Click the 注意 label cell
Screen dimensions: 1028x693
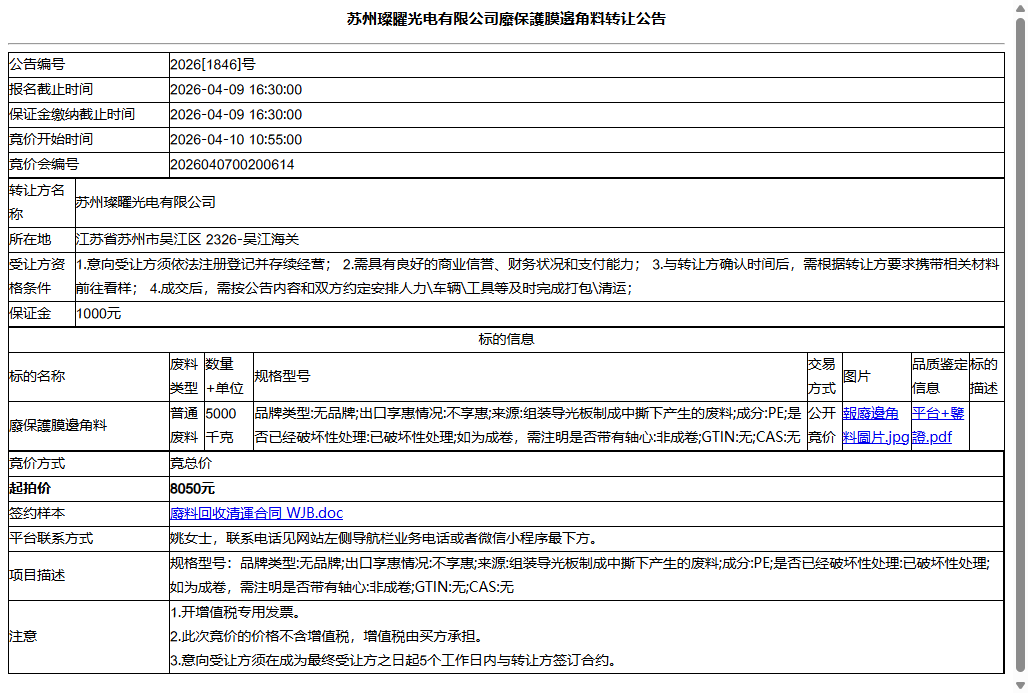click(x=89, y=636)
